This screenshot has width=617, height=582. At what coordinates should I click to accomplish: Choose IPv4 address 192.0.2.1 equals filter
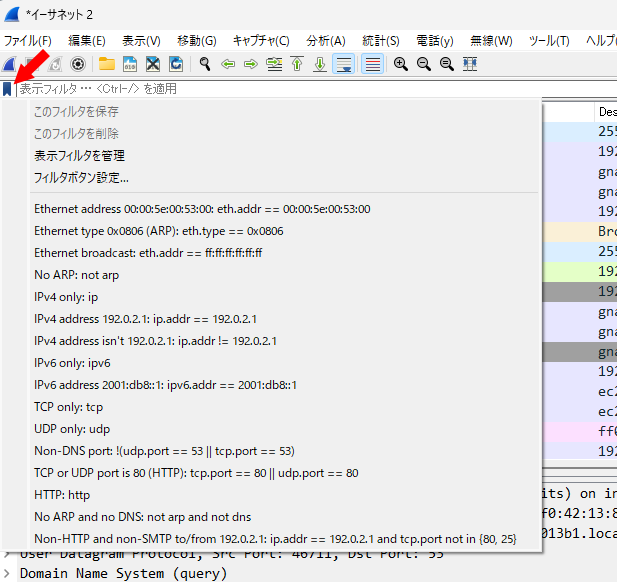[284, 319]
